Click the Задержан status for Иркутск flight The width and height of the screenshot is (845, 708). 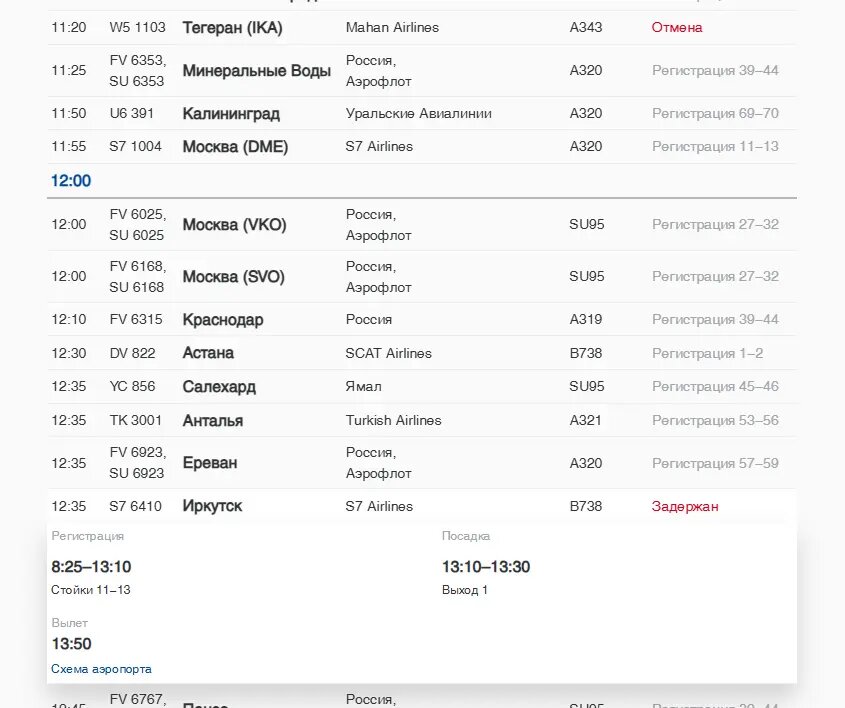(685, 506)
